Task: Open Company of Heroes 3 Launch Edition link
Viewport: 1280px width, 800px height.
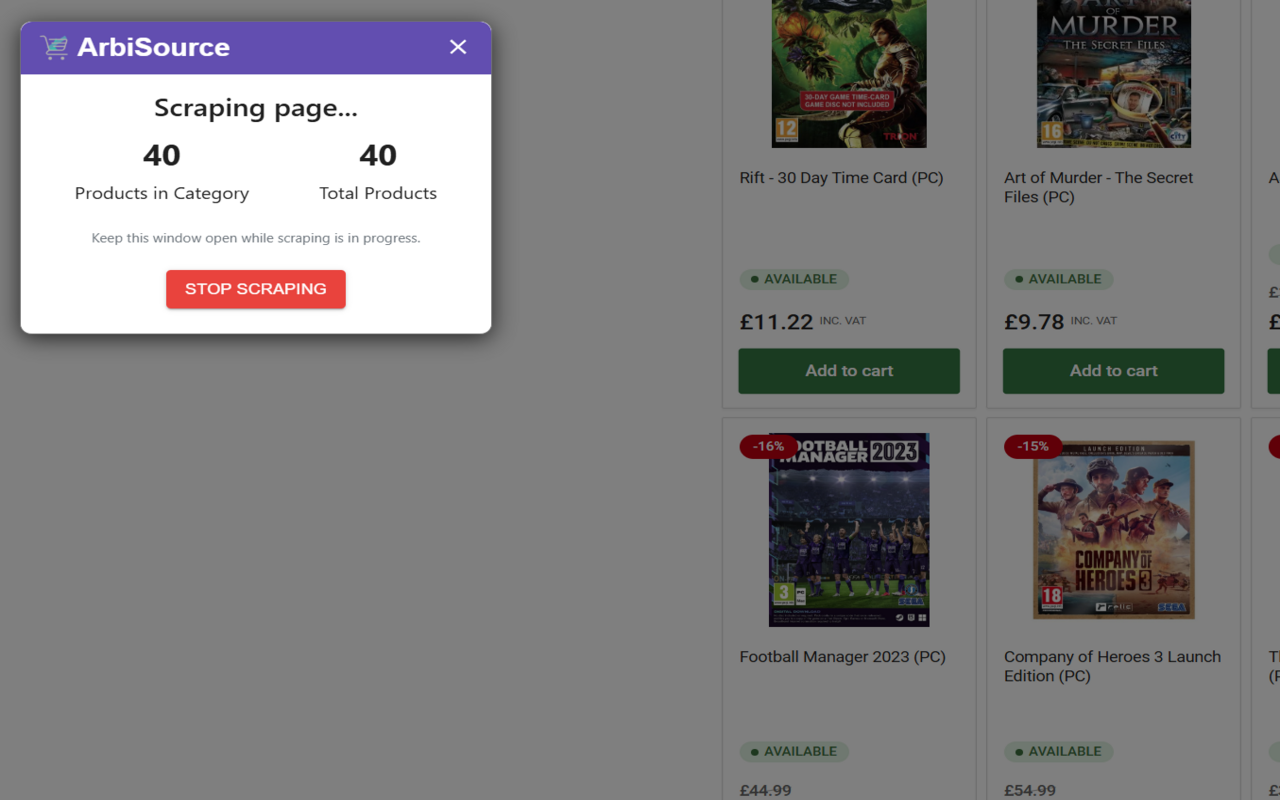Action: (x=1112, y=666)
